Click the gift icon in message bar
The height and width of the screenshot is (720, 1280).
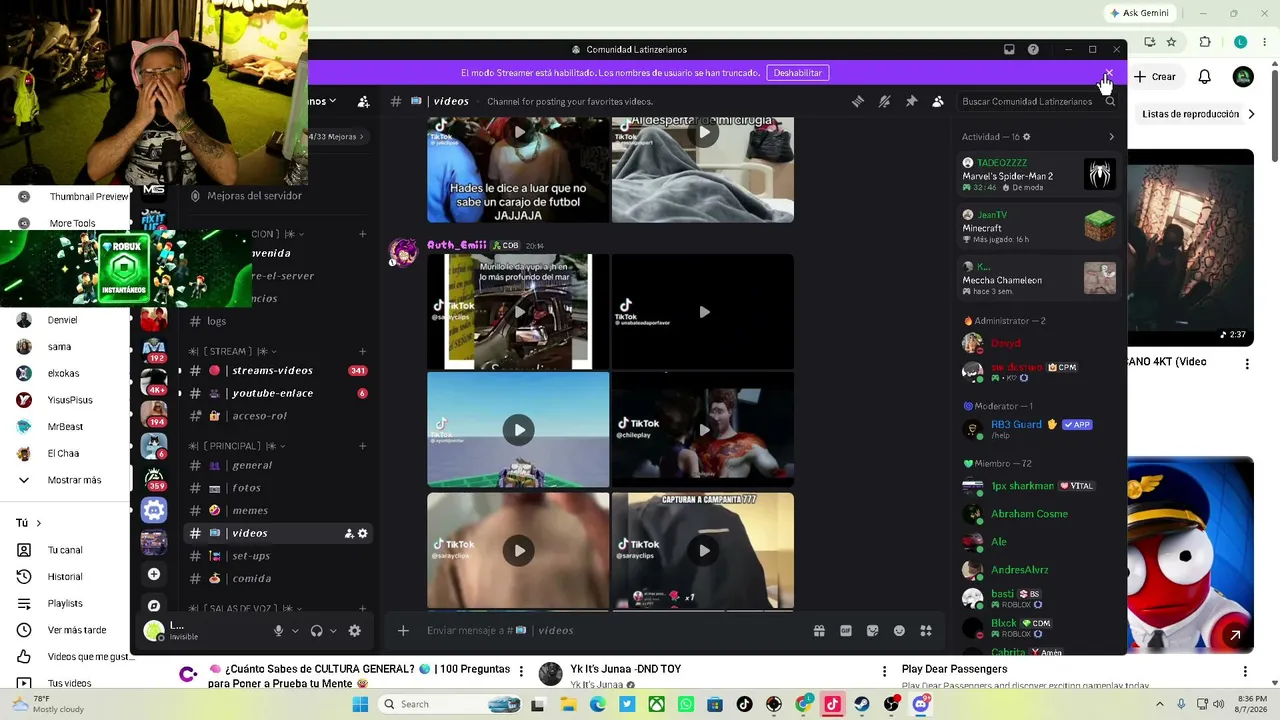[x=819, y=630]
